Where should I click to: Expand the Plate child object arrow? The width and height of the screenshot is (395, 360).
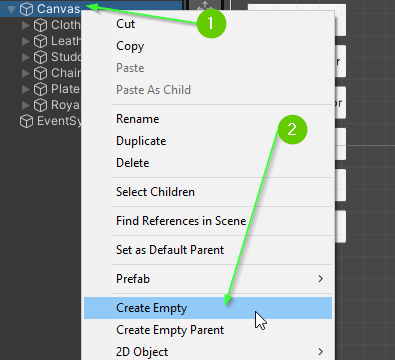click(25, 89)
